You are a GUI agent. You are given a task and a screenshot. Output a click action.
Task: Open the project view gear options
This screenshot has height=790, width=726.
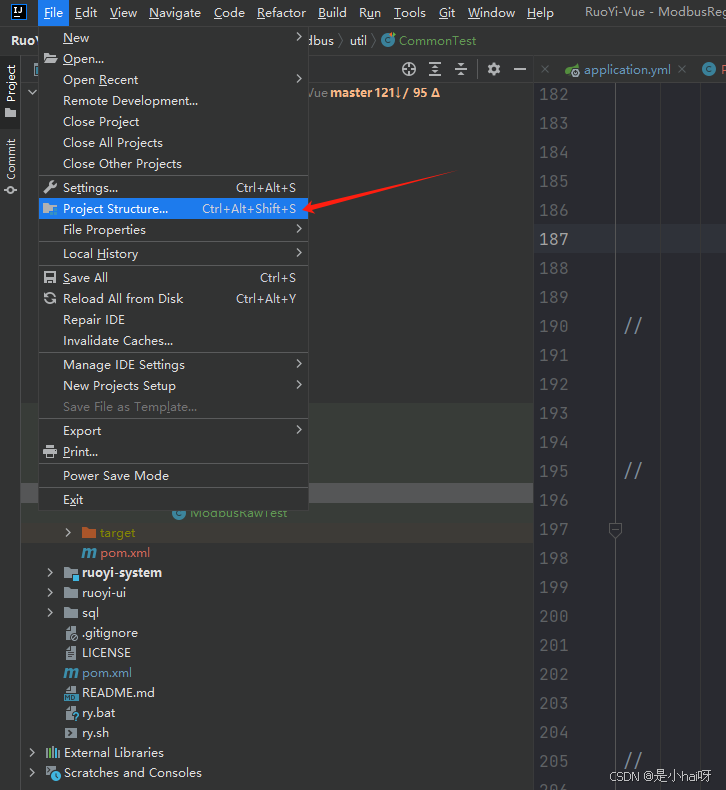[x=494, y=69]
